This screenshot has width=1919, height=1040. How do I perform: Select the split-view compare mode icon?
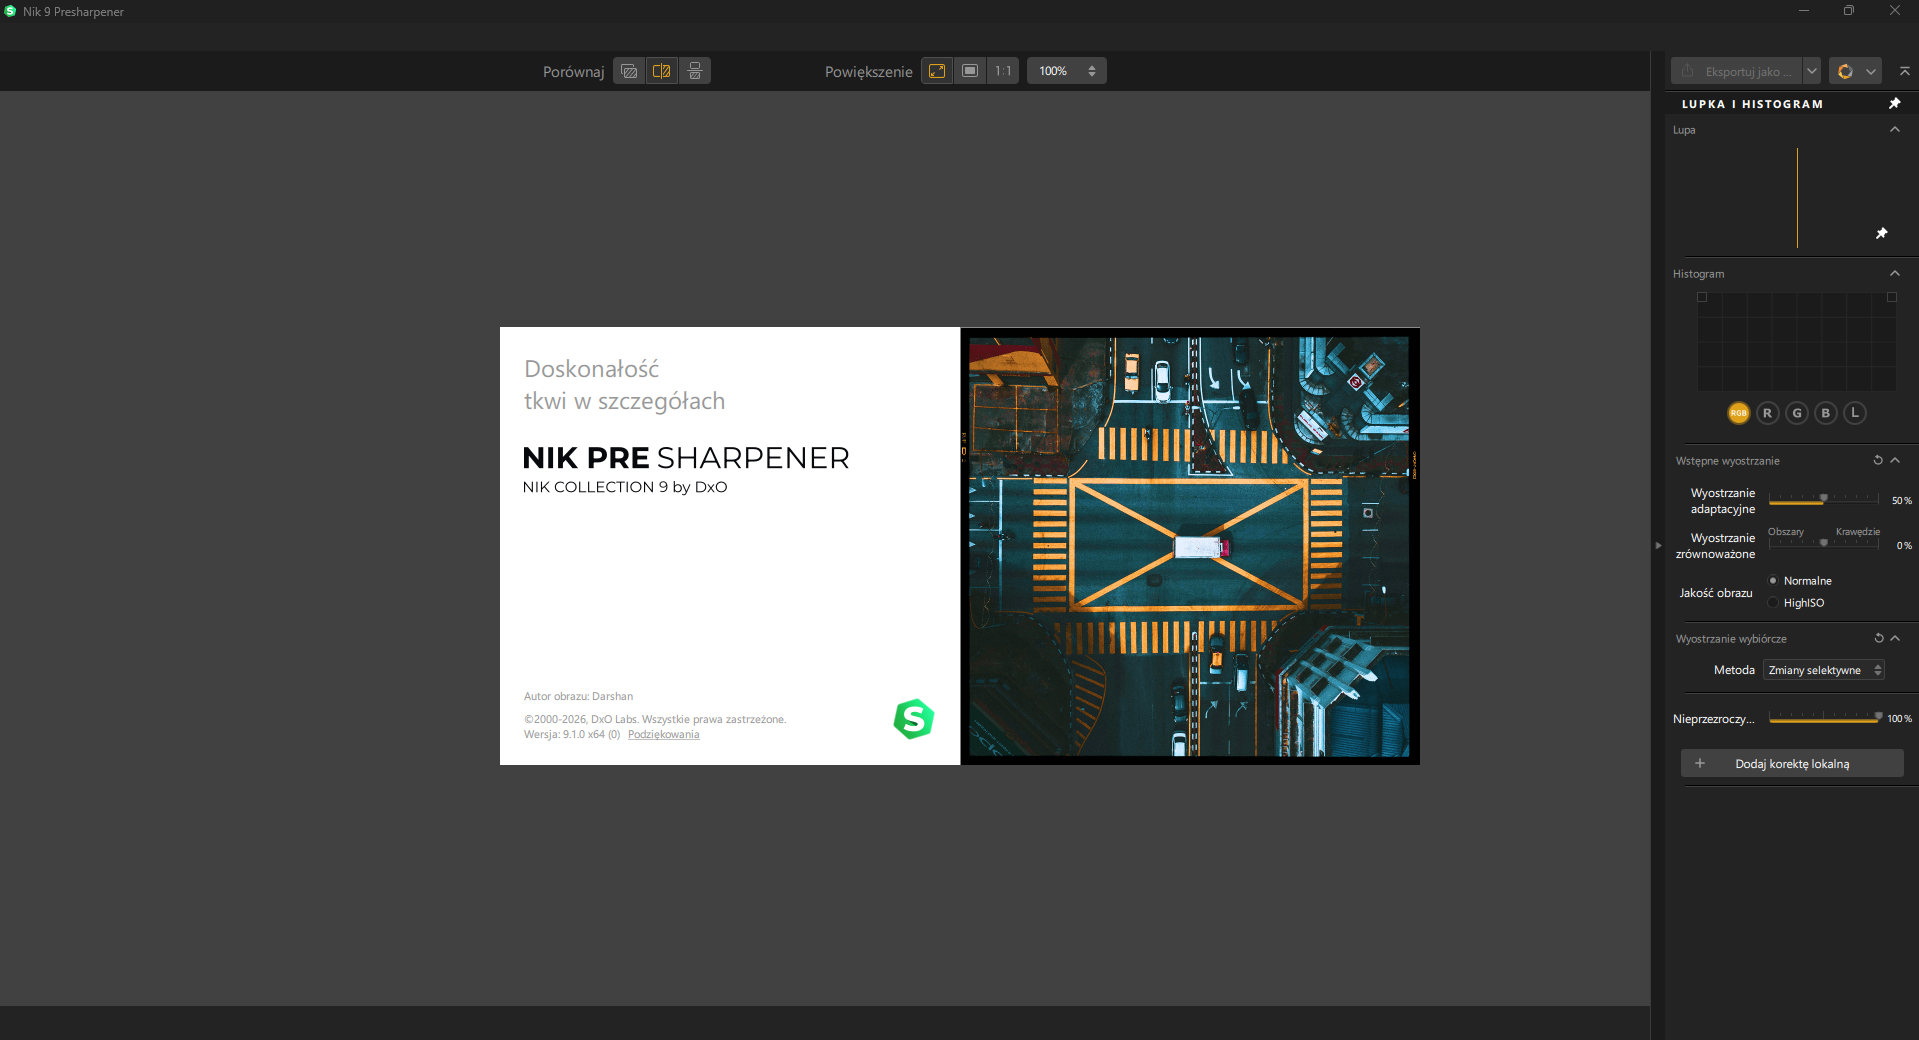tap(662, 71)
